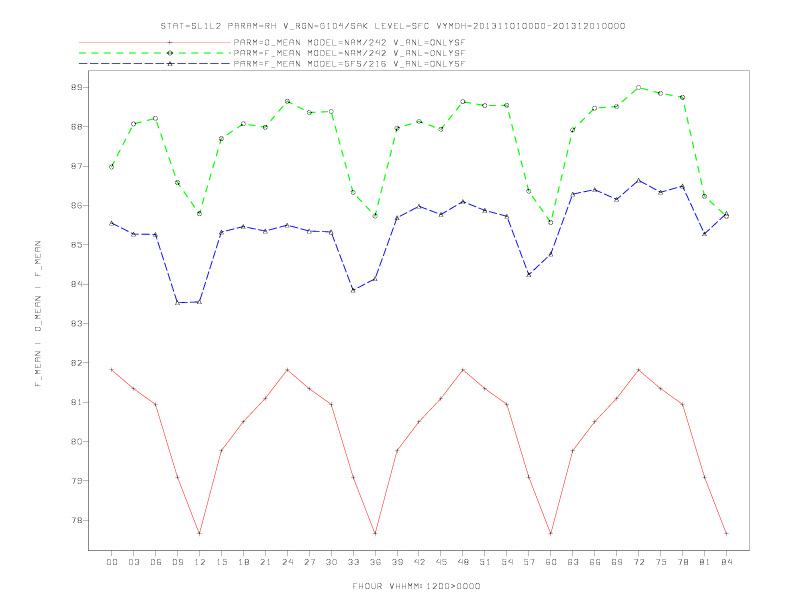
Task: Click the x-axis tick label 63
Action: (x=573, y=562)
